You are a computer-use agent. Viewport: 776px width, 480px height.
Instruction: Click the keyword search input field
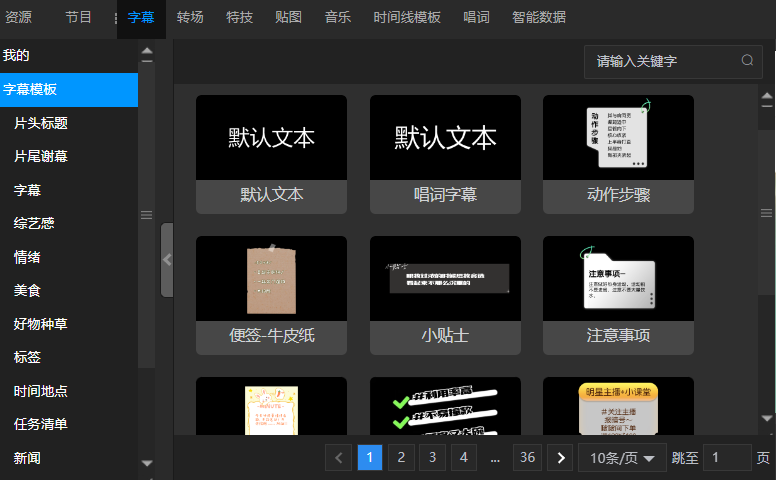coord(660,61)
